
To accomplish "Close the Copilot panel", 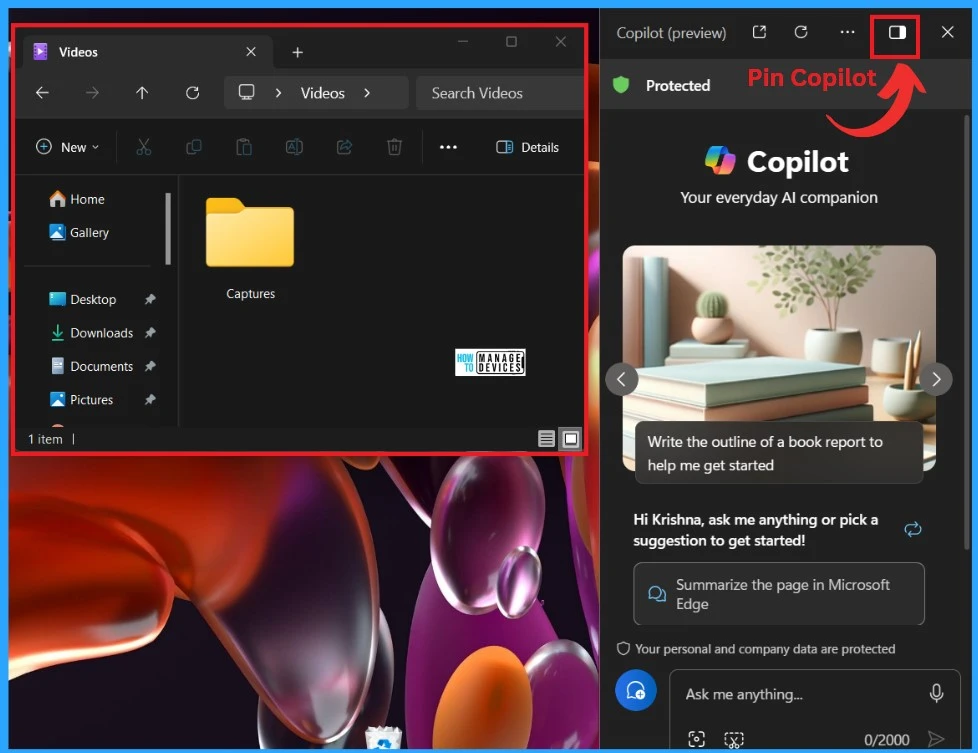I will pyautogui.click(x=947, y=32).
